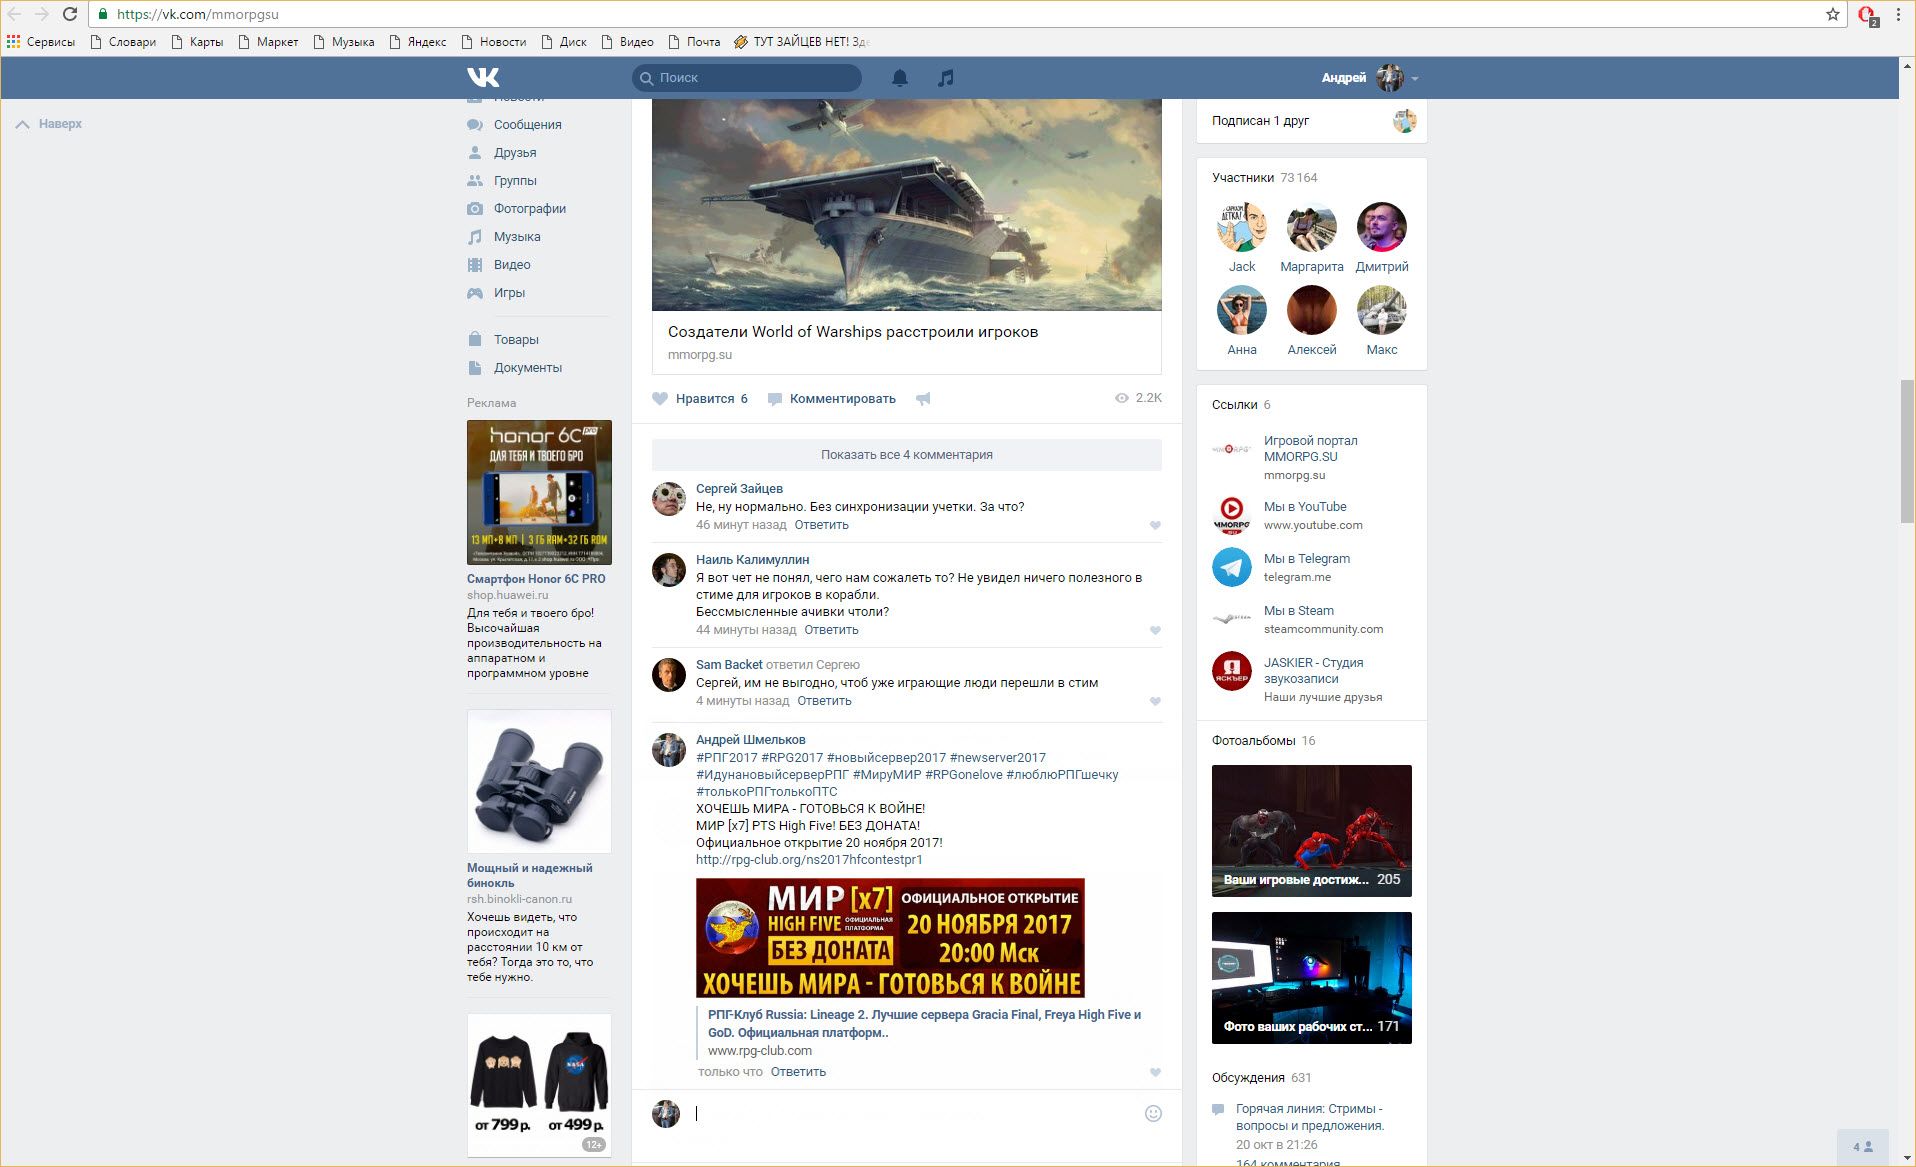Image resolution: width=1916 pixels, height=1167 pixels.
Task: Open member Макс's avatar
Action: coord(1382,310)
